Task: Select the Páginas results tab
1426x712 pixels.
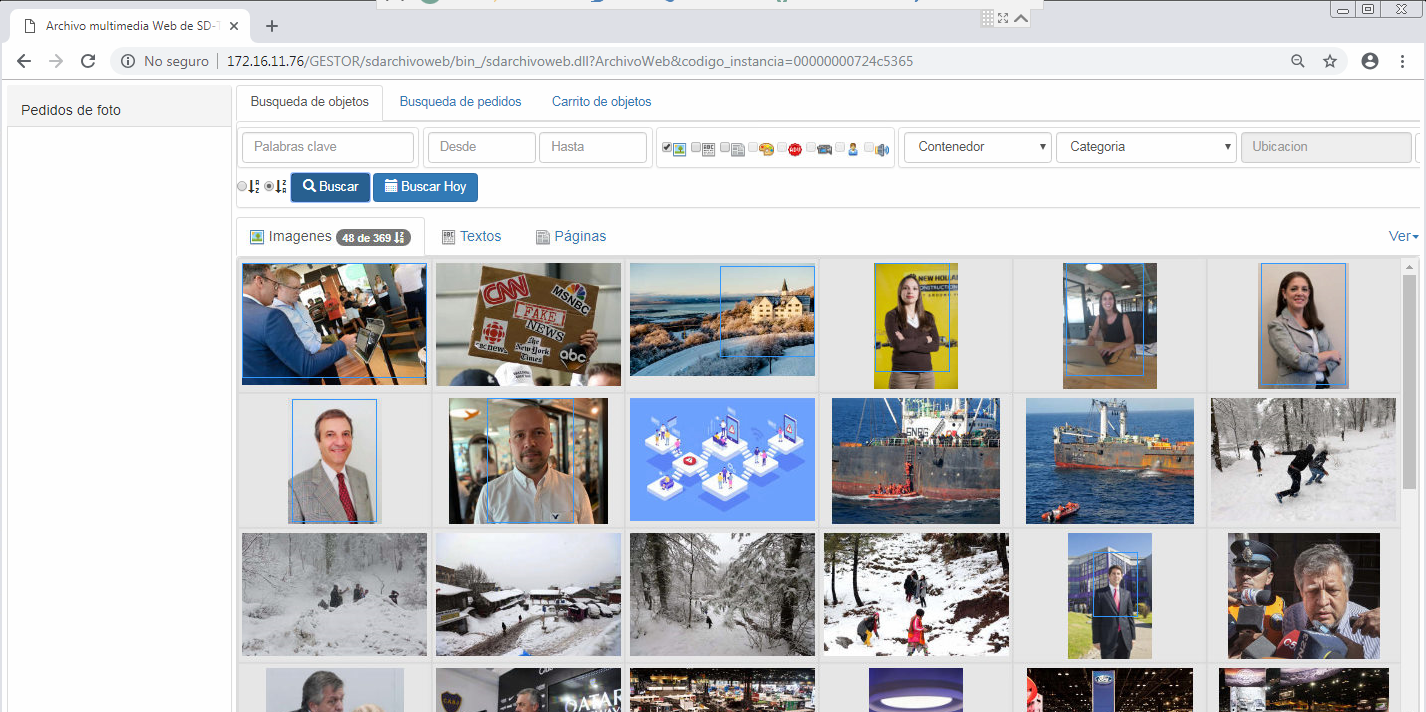Action: 571,237
